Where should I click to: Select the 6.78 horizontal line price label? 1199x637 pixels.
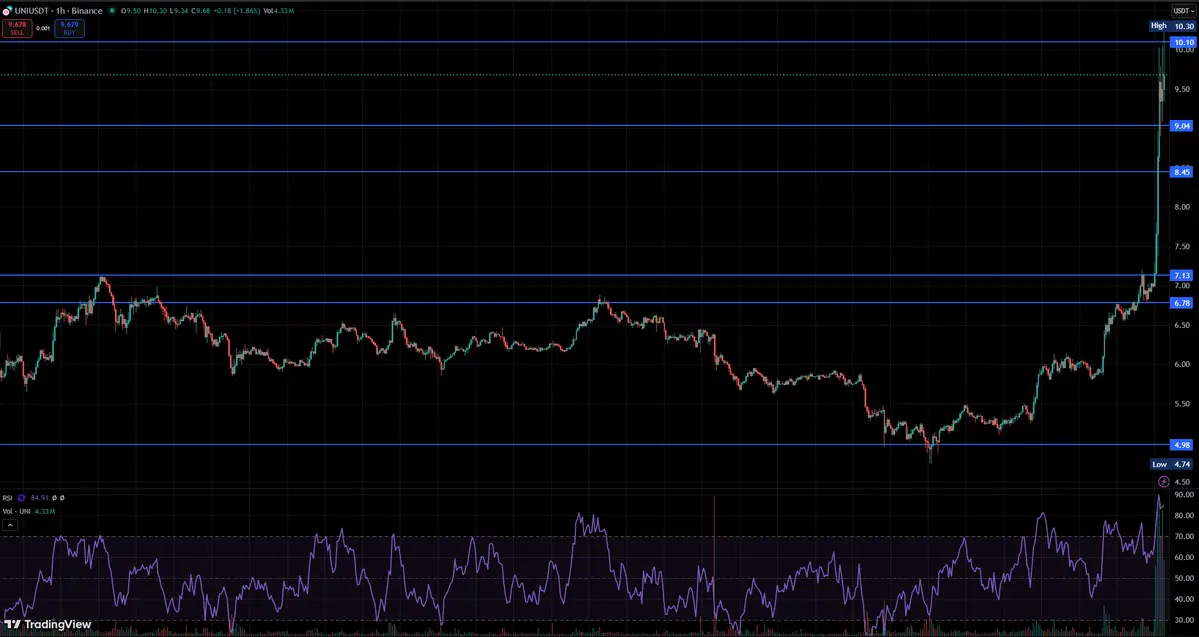[1181, 303]
